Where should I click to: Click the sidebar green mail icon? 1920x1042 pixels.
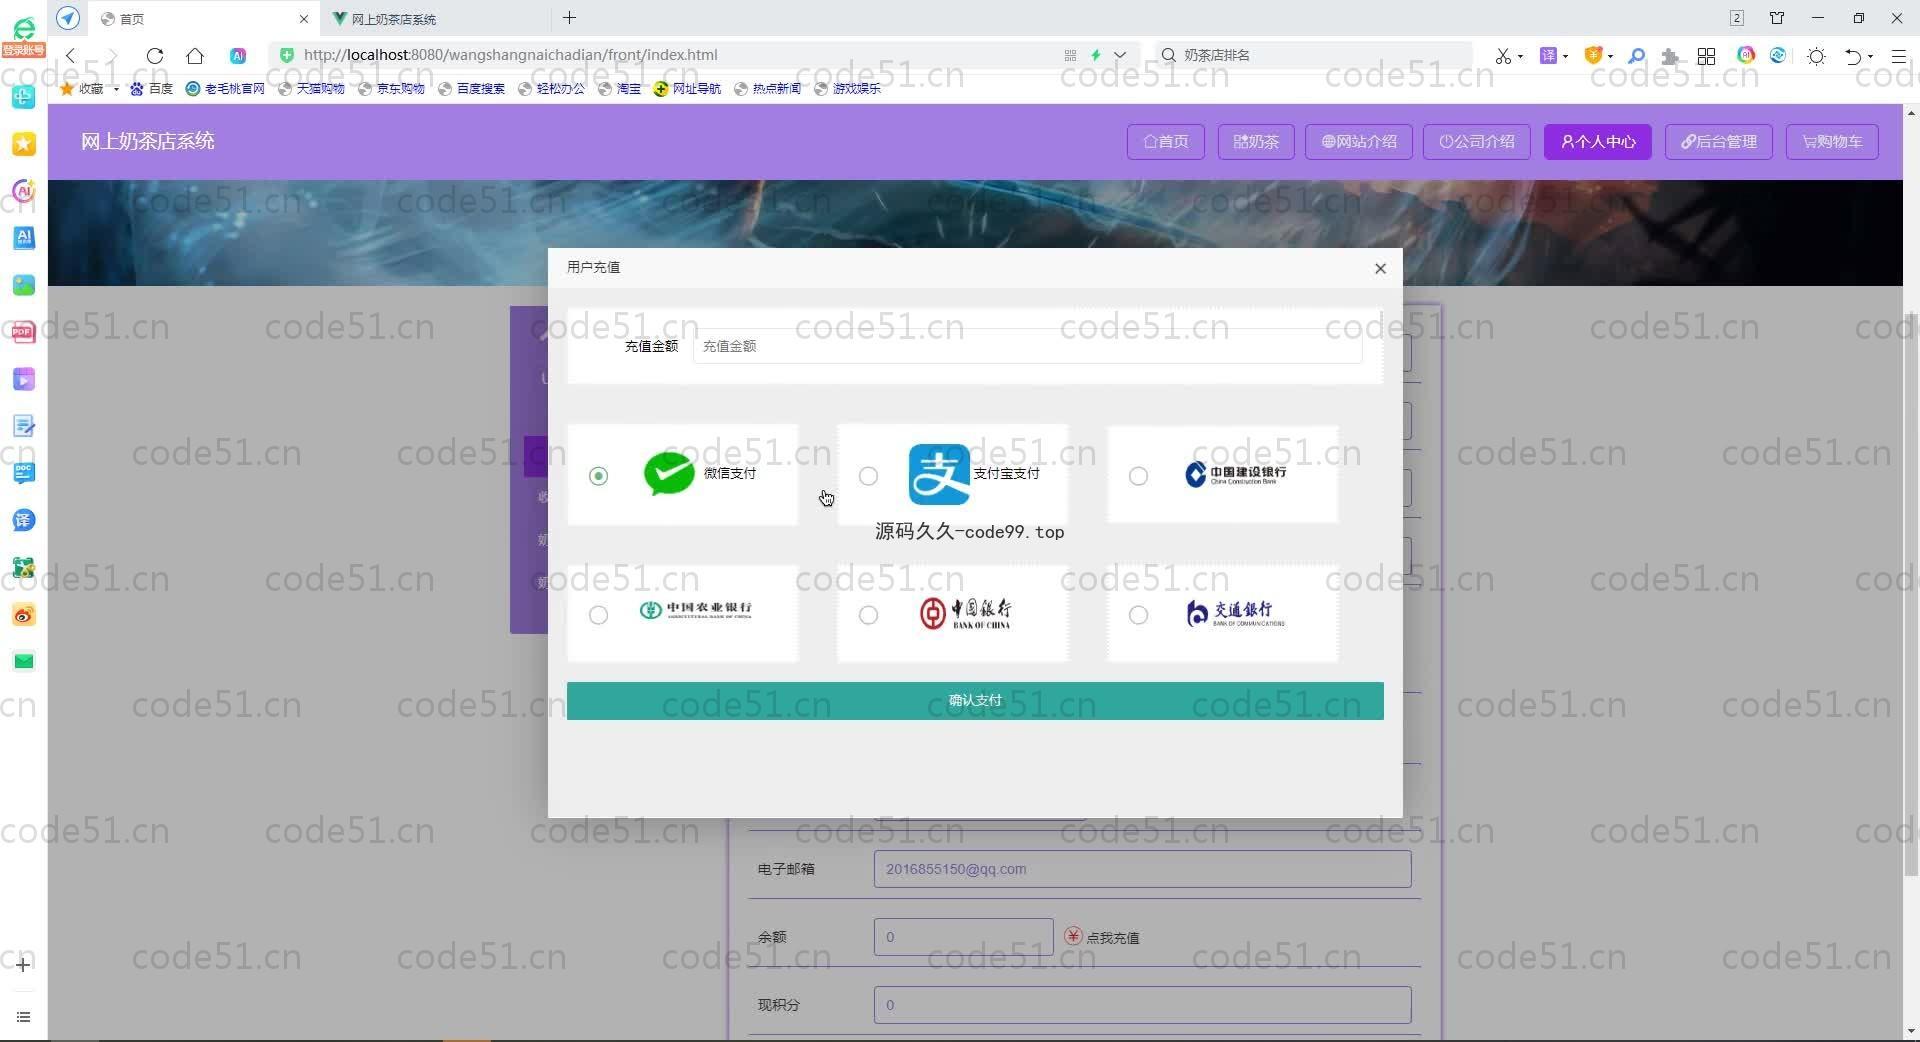coord(24,661)
